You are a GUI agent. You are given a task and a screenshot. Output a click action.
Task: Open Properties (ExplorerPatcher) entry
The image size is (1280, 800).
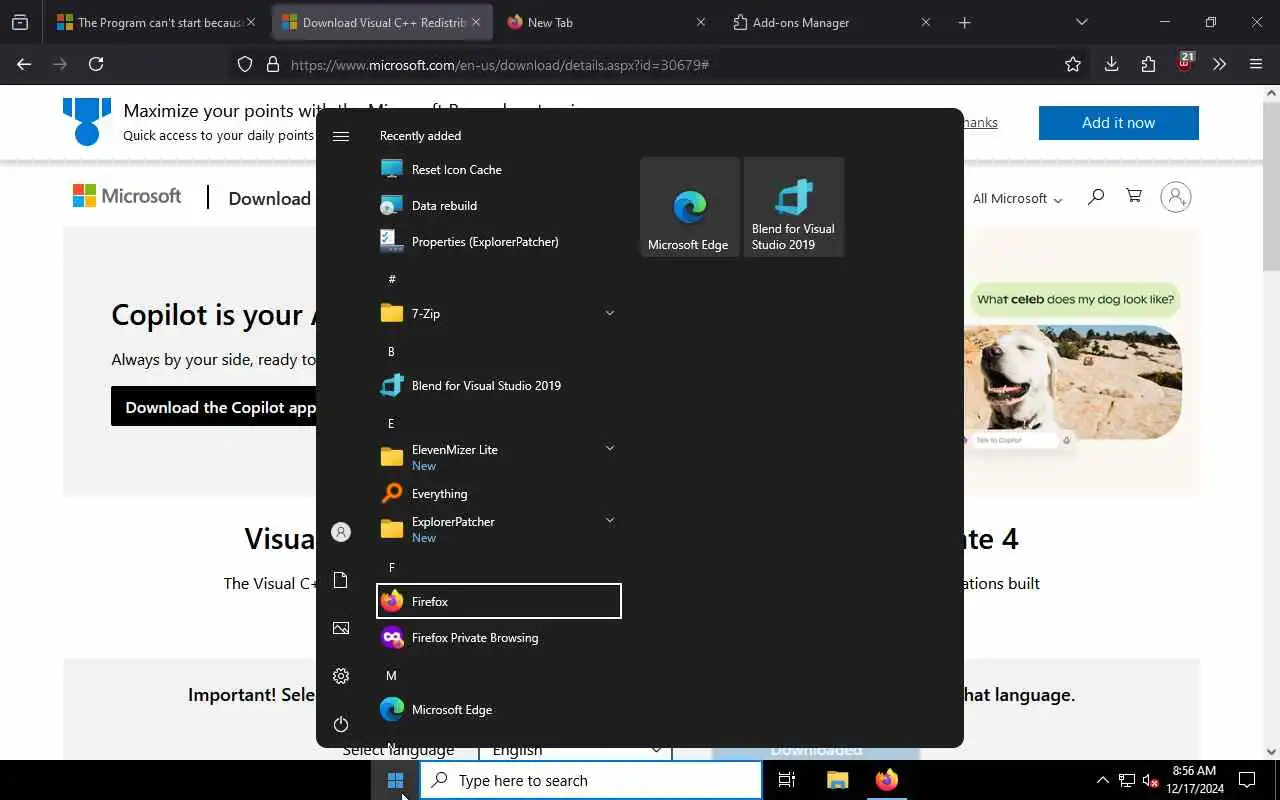click(x=498, y=242)
